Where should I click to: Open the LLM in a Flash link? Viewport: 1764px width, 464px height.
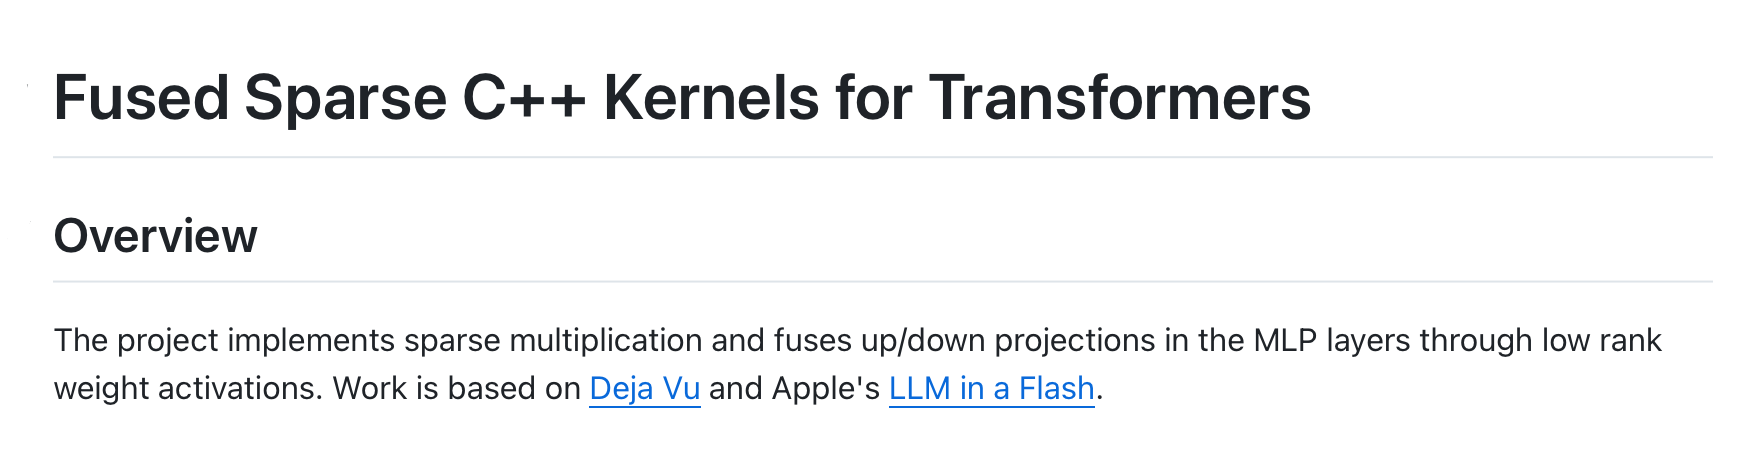pos(992,388)
